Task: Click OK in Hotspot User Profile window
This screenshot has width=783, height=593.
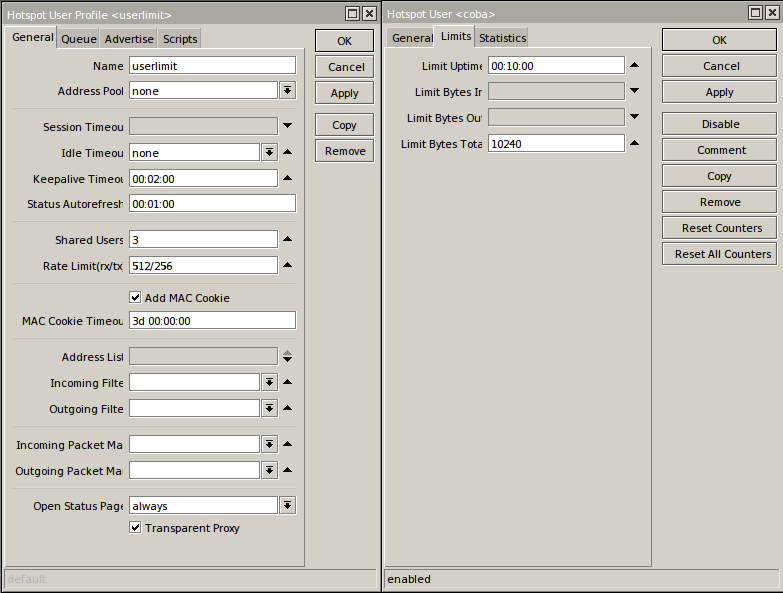Action: 344,41
